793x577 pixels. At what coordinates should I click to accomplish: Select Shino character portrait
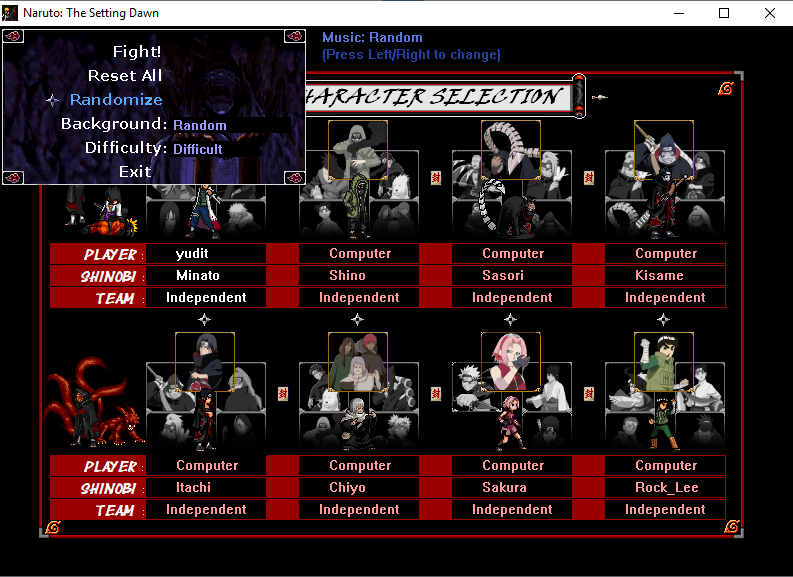[x=358, y=150]
